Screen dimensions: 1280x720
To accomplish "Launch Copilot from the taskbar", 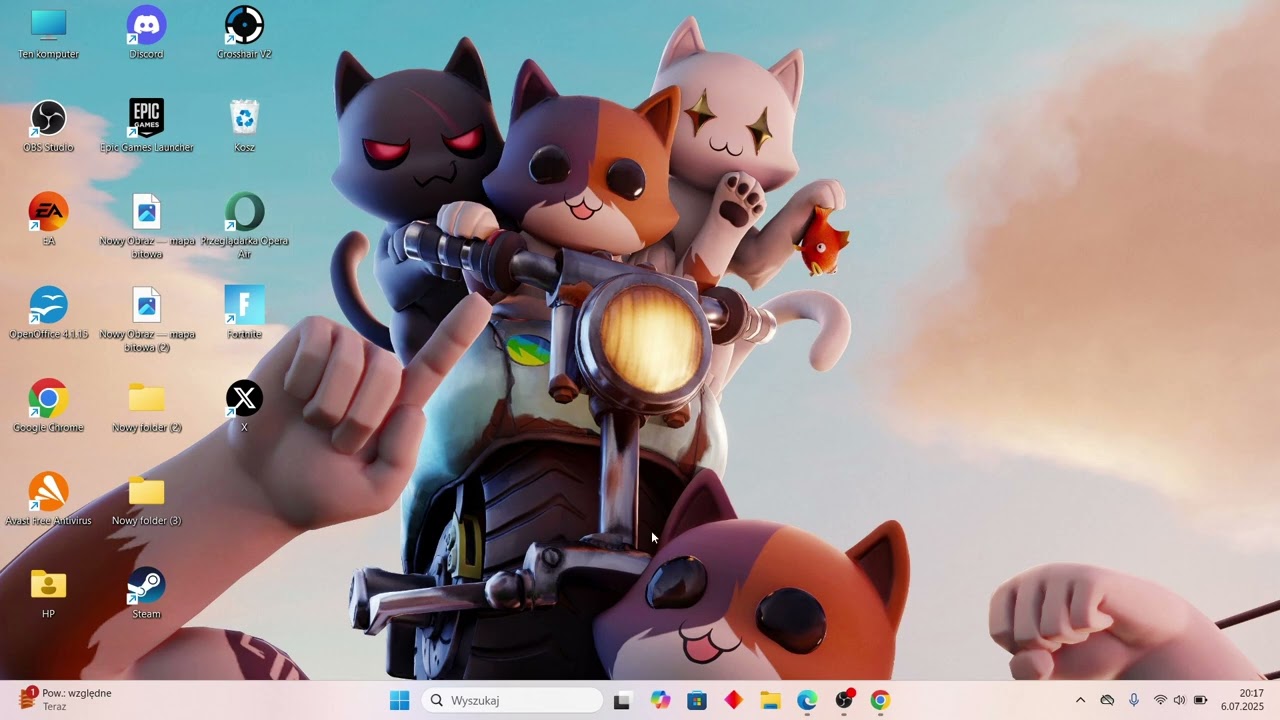I will (x=660, y=700).
